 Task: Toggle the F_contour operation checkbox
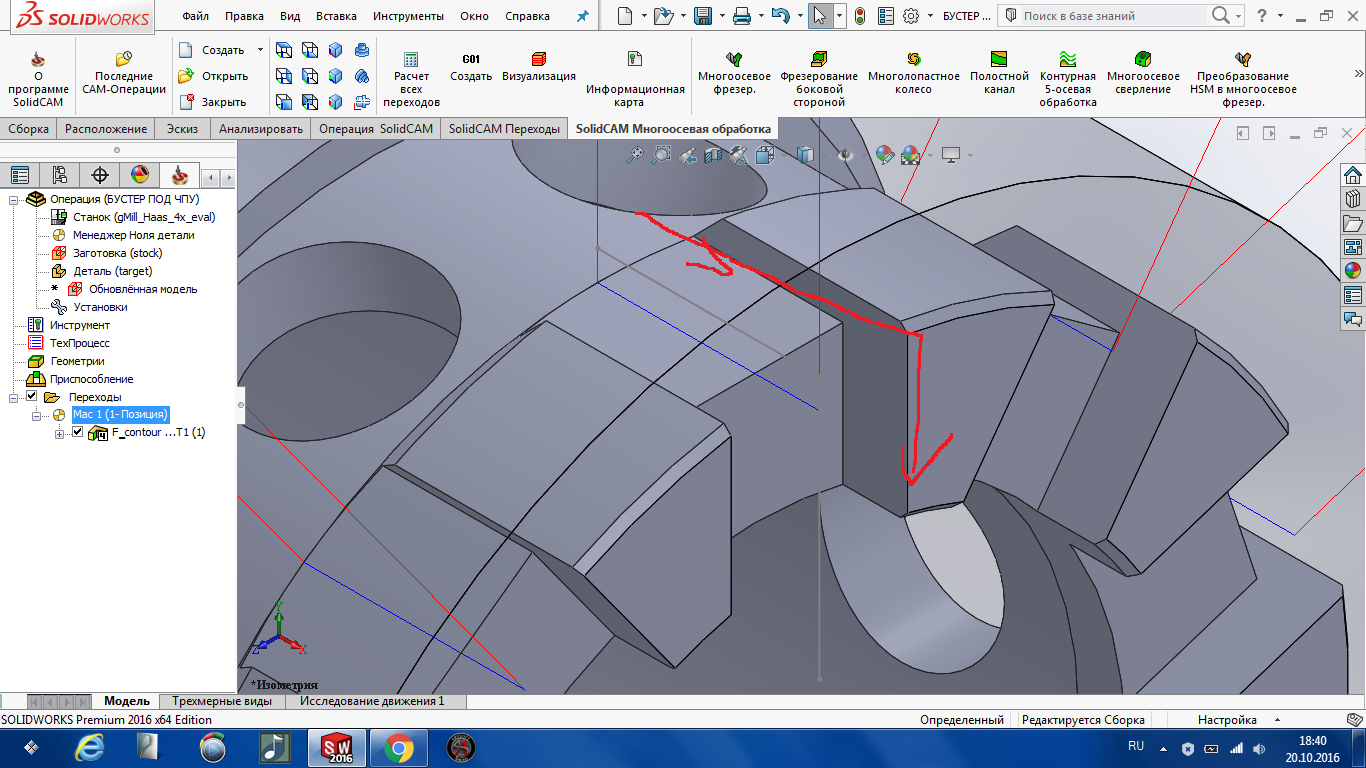(x=78, y=433)
